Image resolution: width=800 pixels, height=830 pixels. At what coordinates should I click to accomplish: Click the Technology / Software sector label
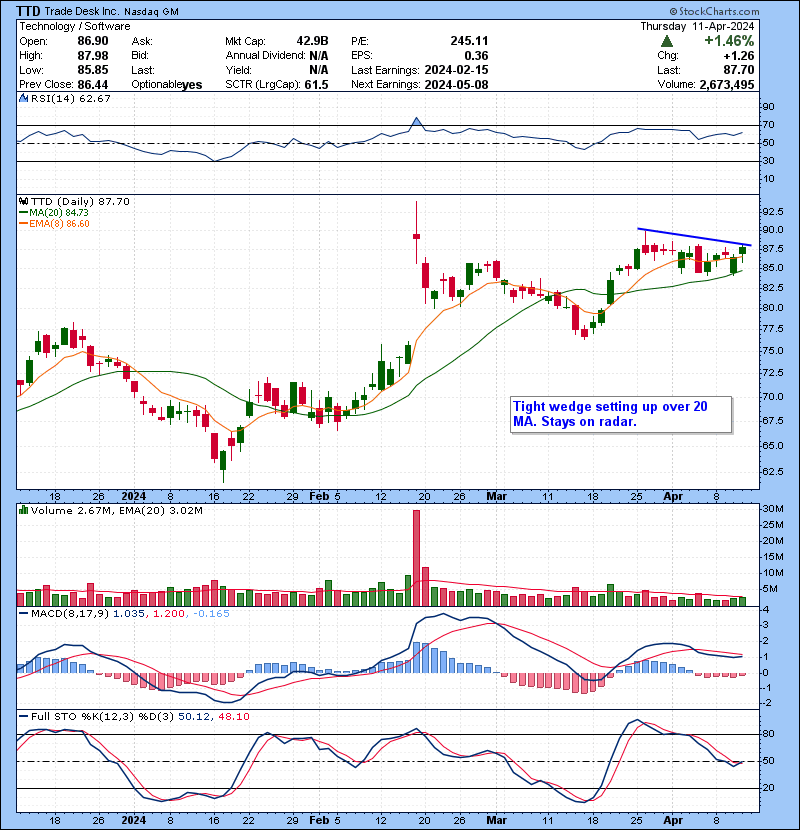coord(75,26)
